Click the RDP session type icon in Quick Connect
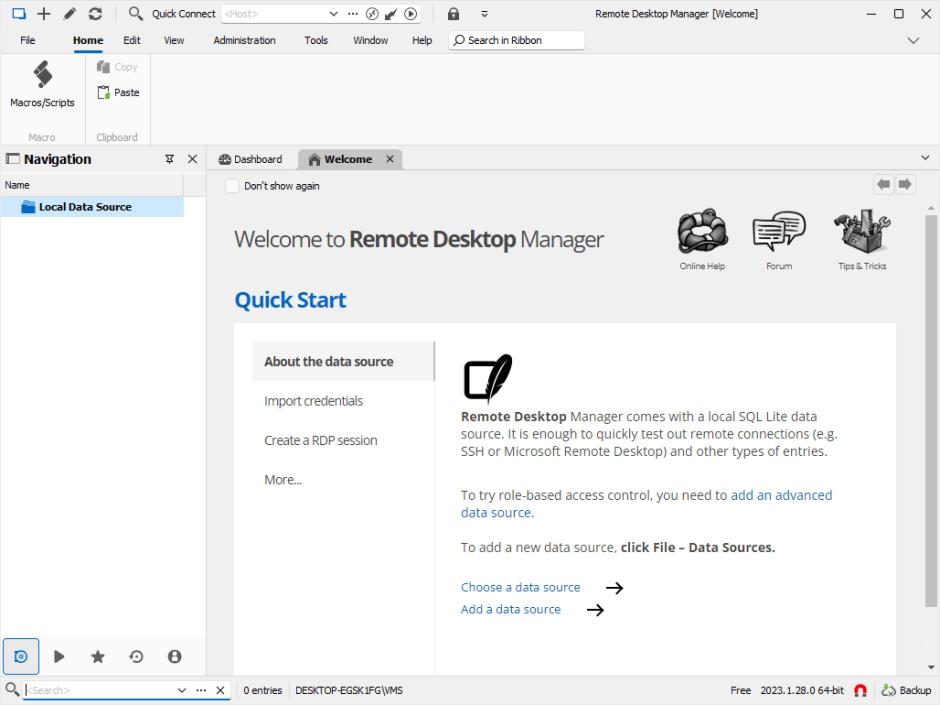The width and height of the screenshot is (940, 705). [x=372, y=14]
